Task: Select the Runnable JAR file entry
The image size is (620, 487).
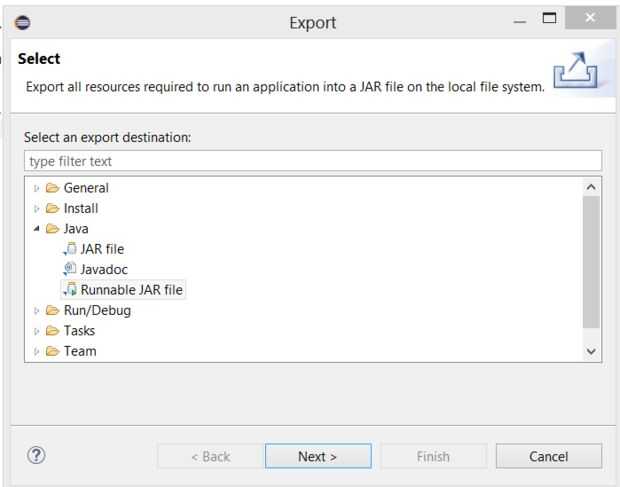Action: tap(132, 290)
